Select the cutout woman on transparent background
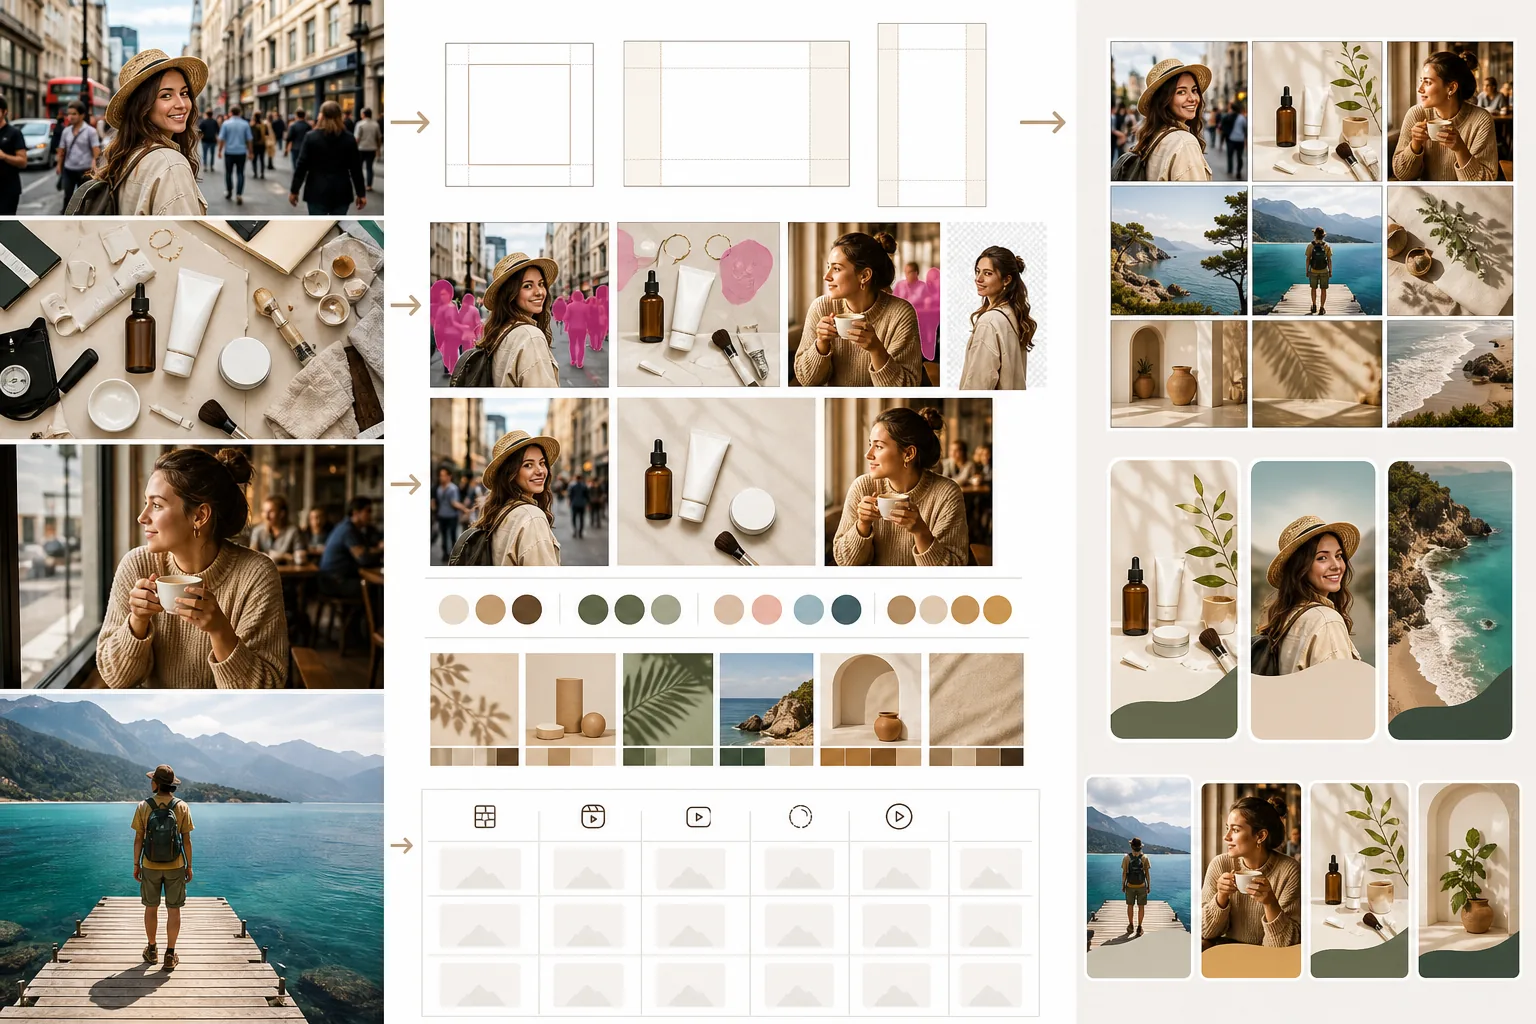 996,306
